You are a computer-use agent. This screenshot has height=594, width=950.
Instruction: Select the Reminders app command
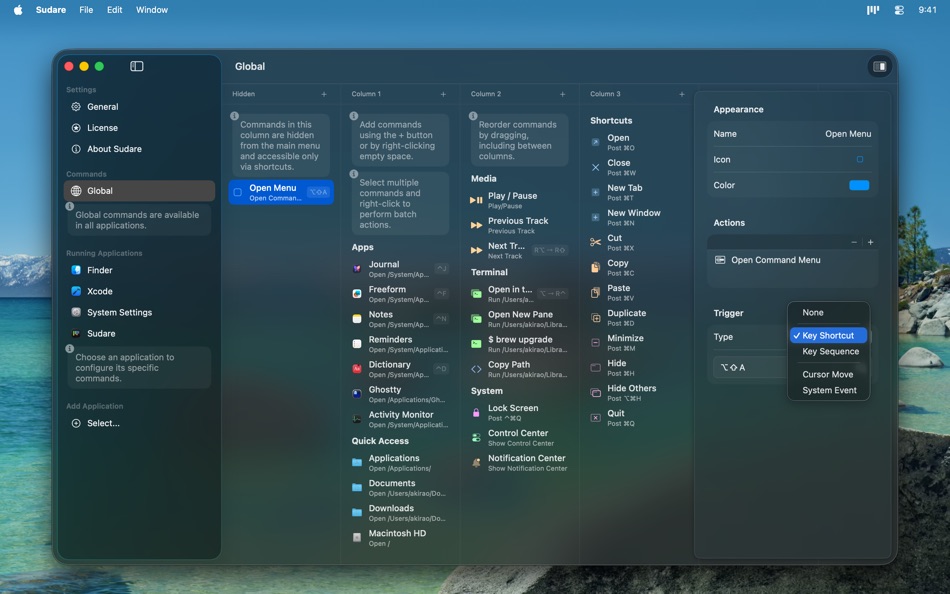[400, 344]
